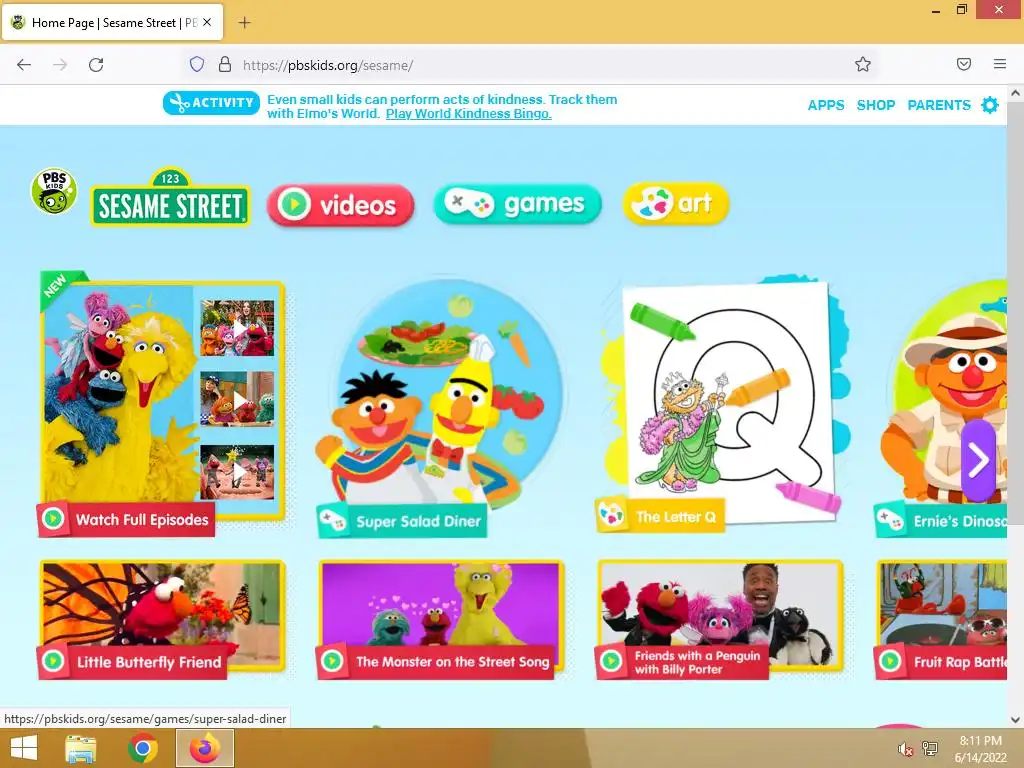Viewport: 1024px width, 768px height.
Task: Open the PARENTS link
Action: [x=938, y=105]
